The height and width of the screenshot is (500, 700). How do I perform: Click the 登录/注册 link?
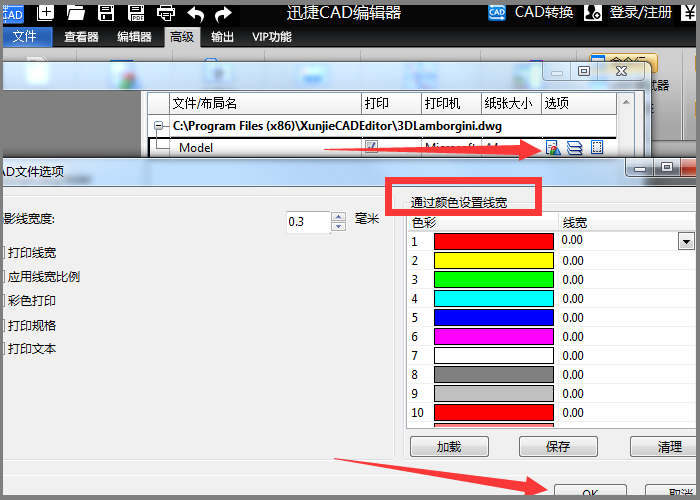point(641,12)
